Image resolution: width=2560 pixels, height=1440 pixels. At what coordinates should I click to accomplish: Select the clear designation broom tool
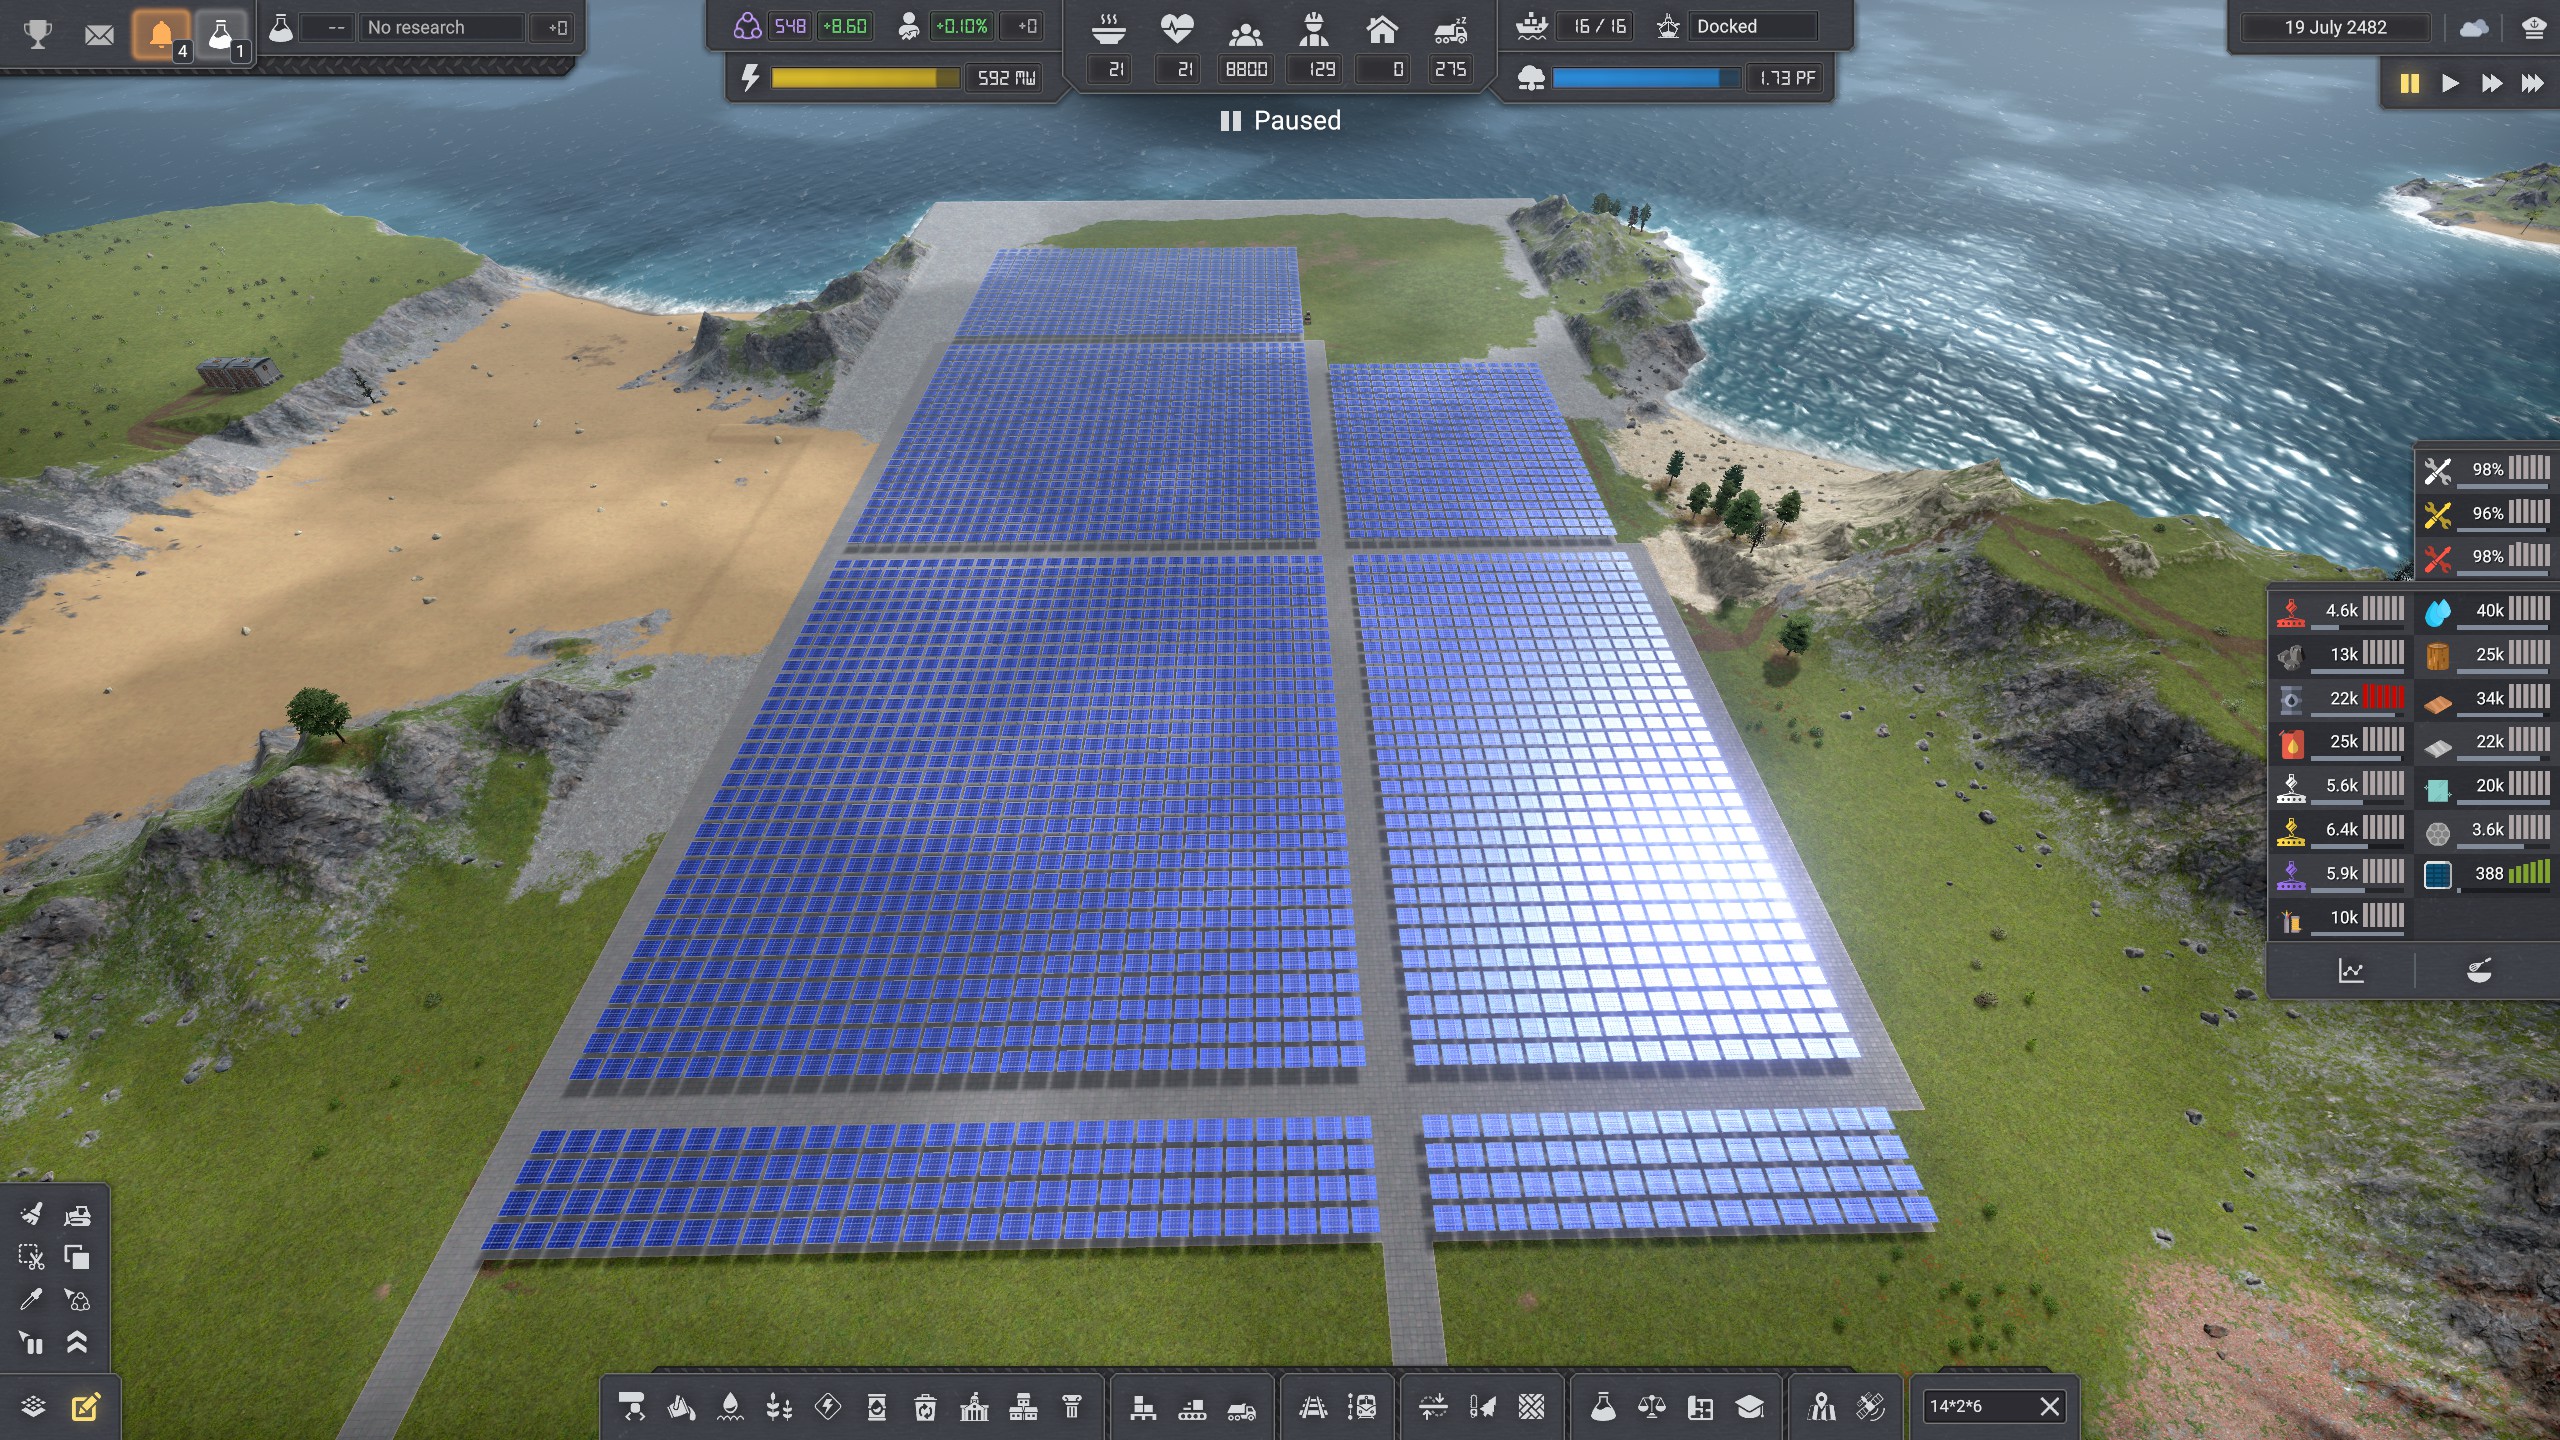tap(32, 1214)
